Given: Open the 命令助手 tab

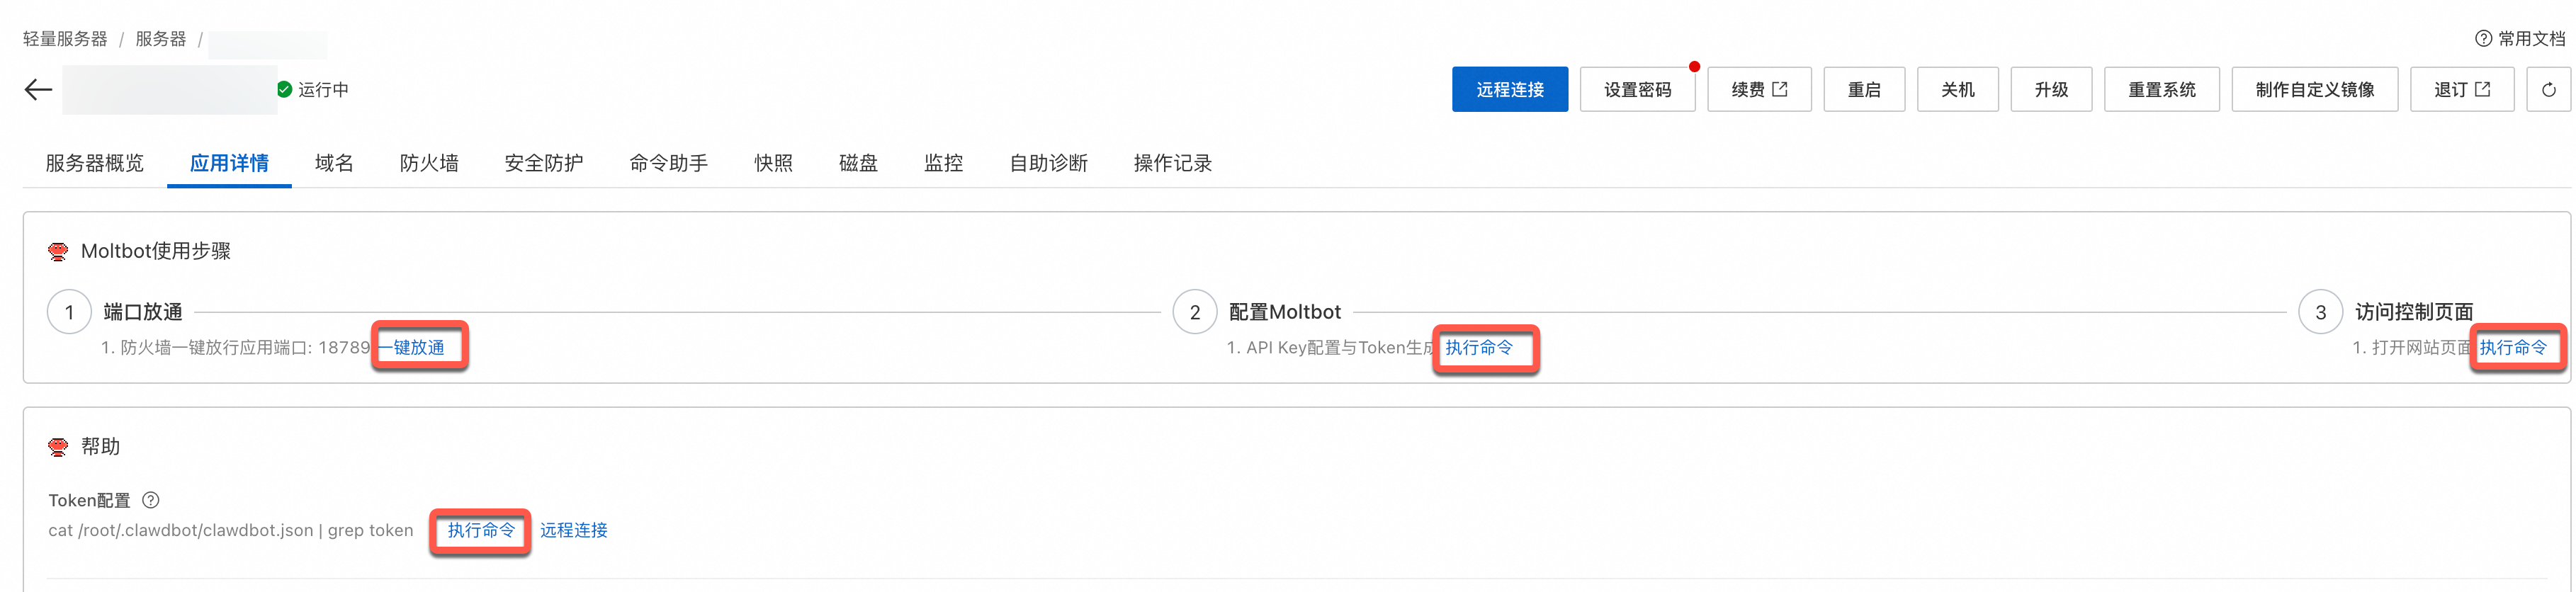Looking at the screenshot, I should 669,163.
